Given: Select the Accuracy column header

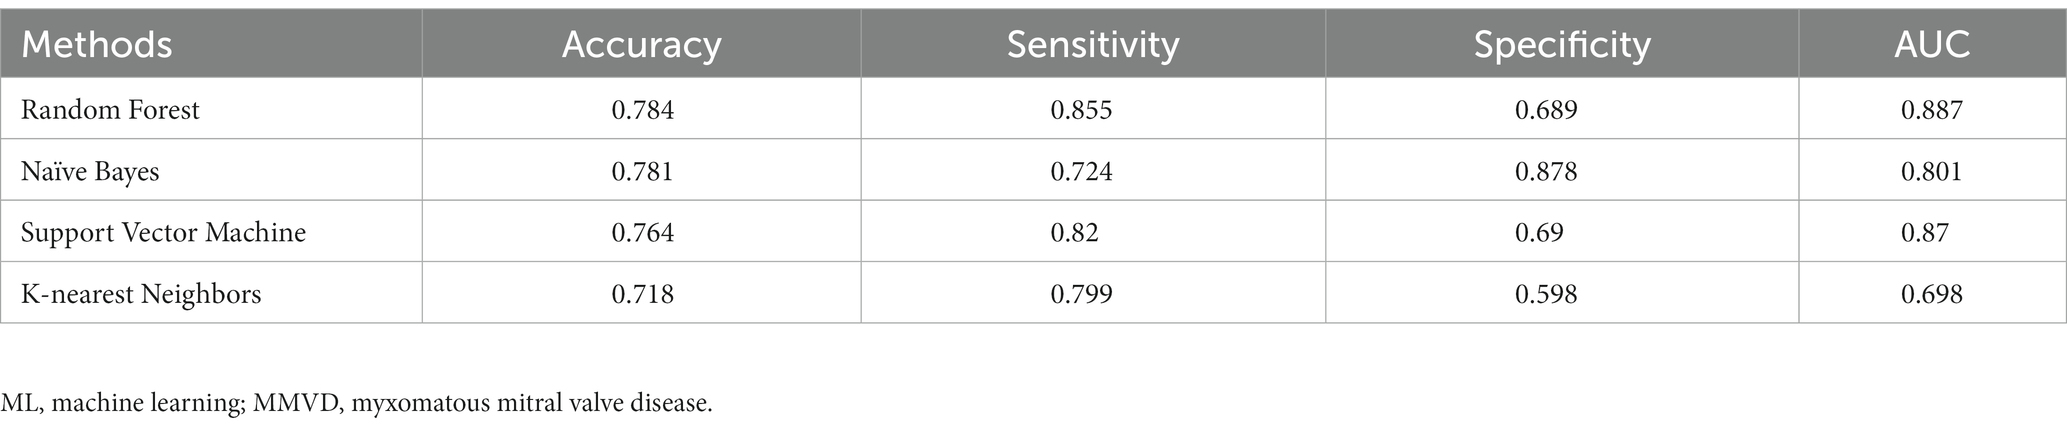Looking at the screenshot, I should (641, 45).
